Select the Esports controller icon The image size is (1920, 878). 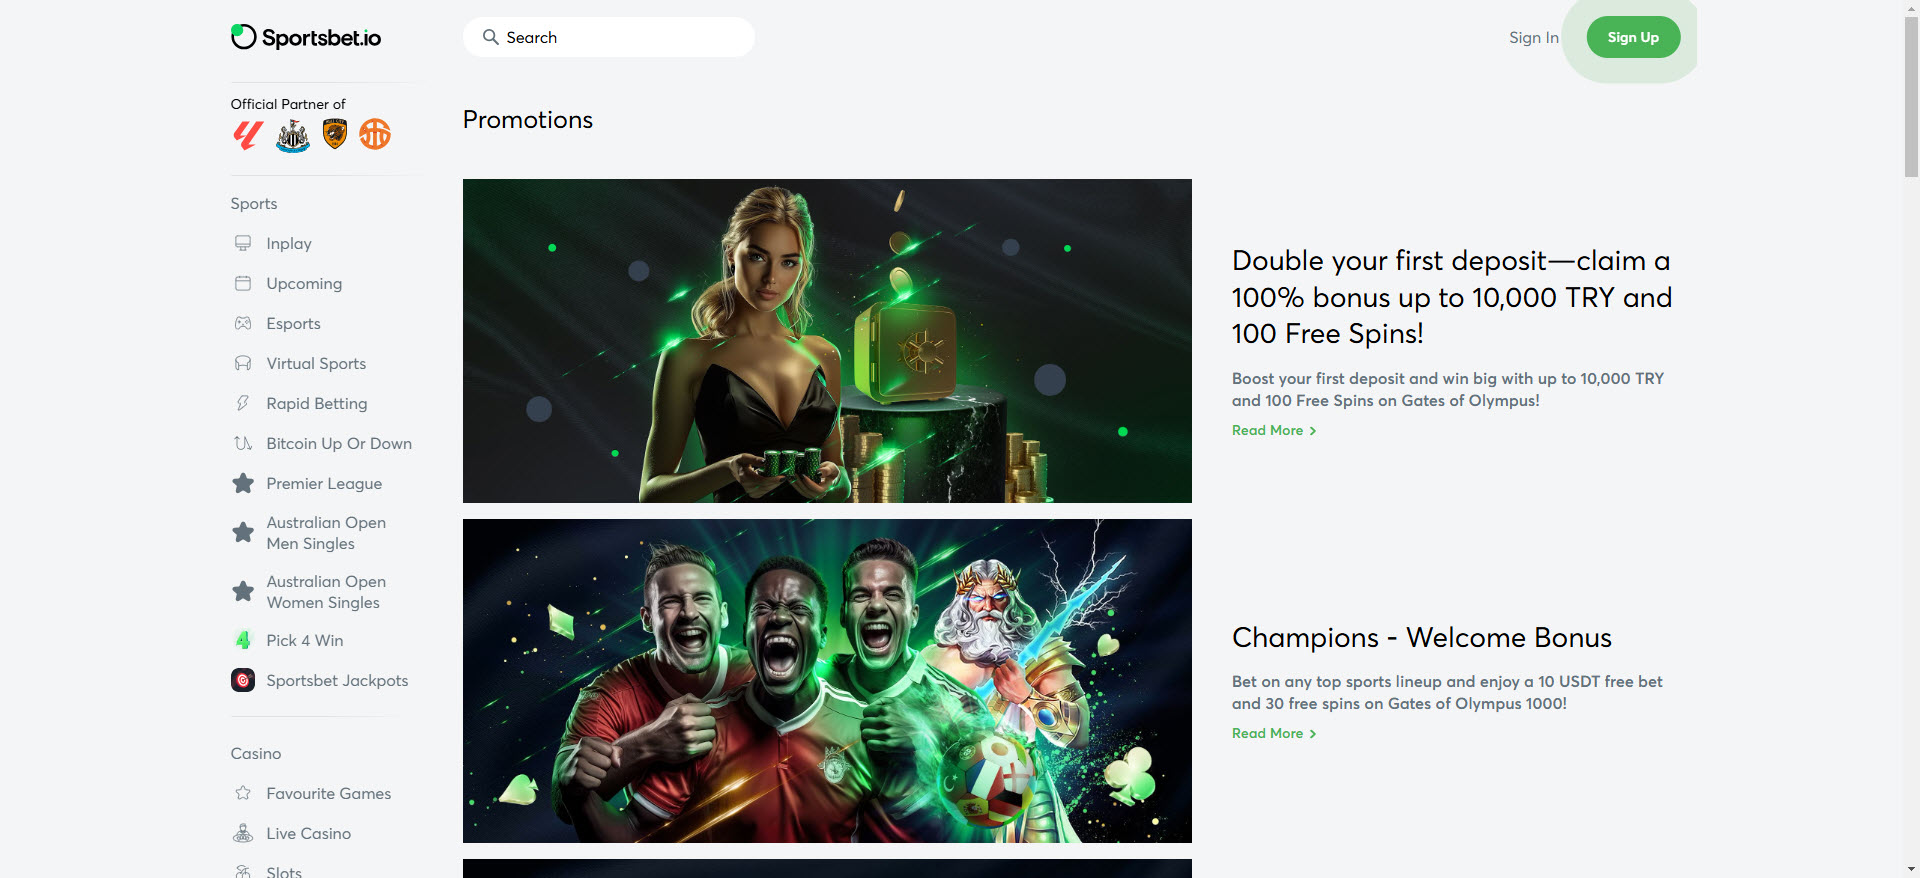243,323
